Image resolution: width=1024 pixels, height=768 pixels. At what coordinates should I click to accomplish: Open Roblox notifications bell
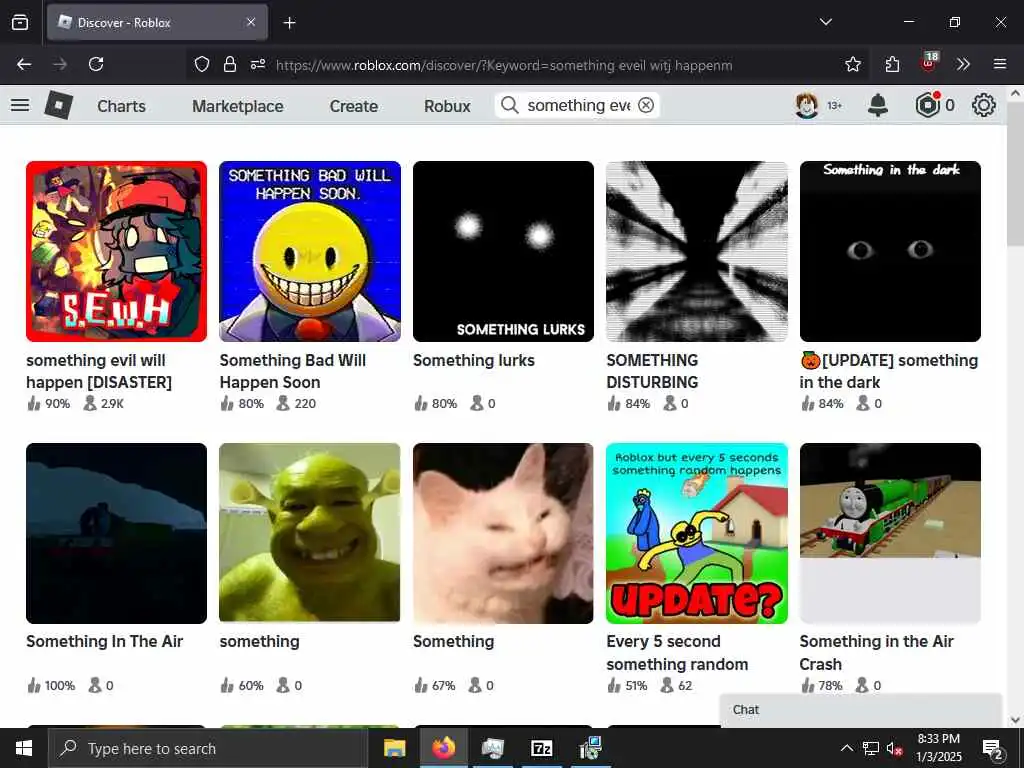coord(878,105)
